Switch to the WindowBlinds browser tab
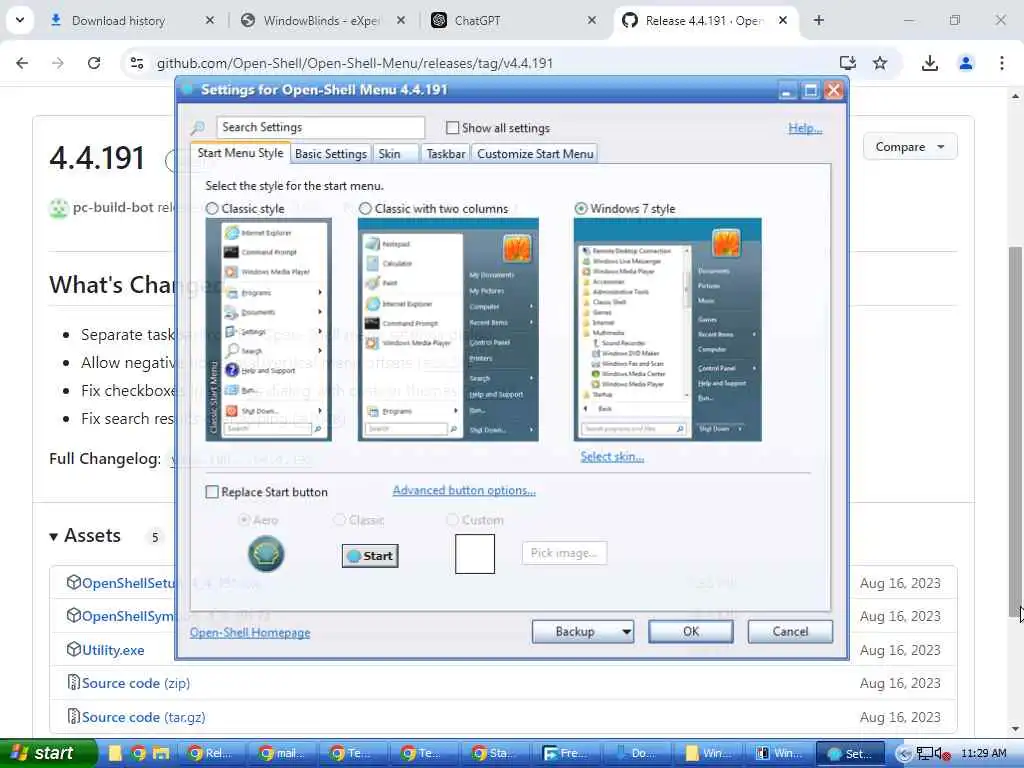Image resolution: width=1024 pixels, height=768 pixels. (321, 21)
